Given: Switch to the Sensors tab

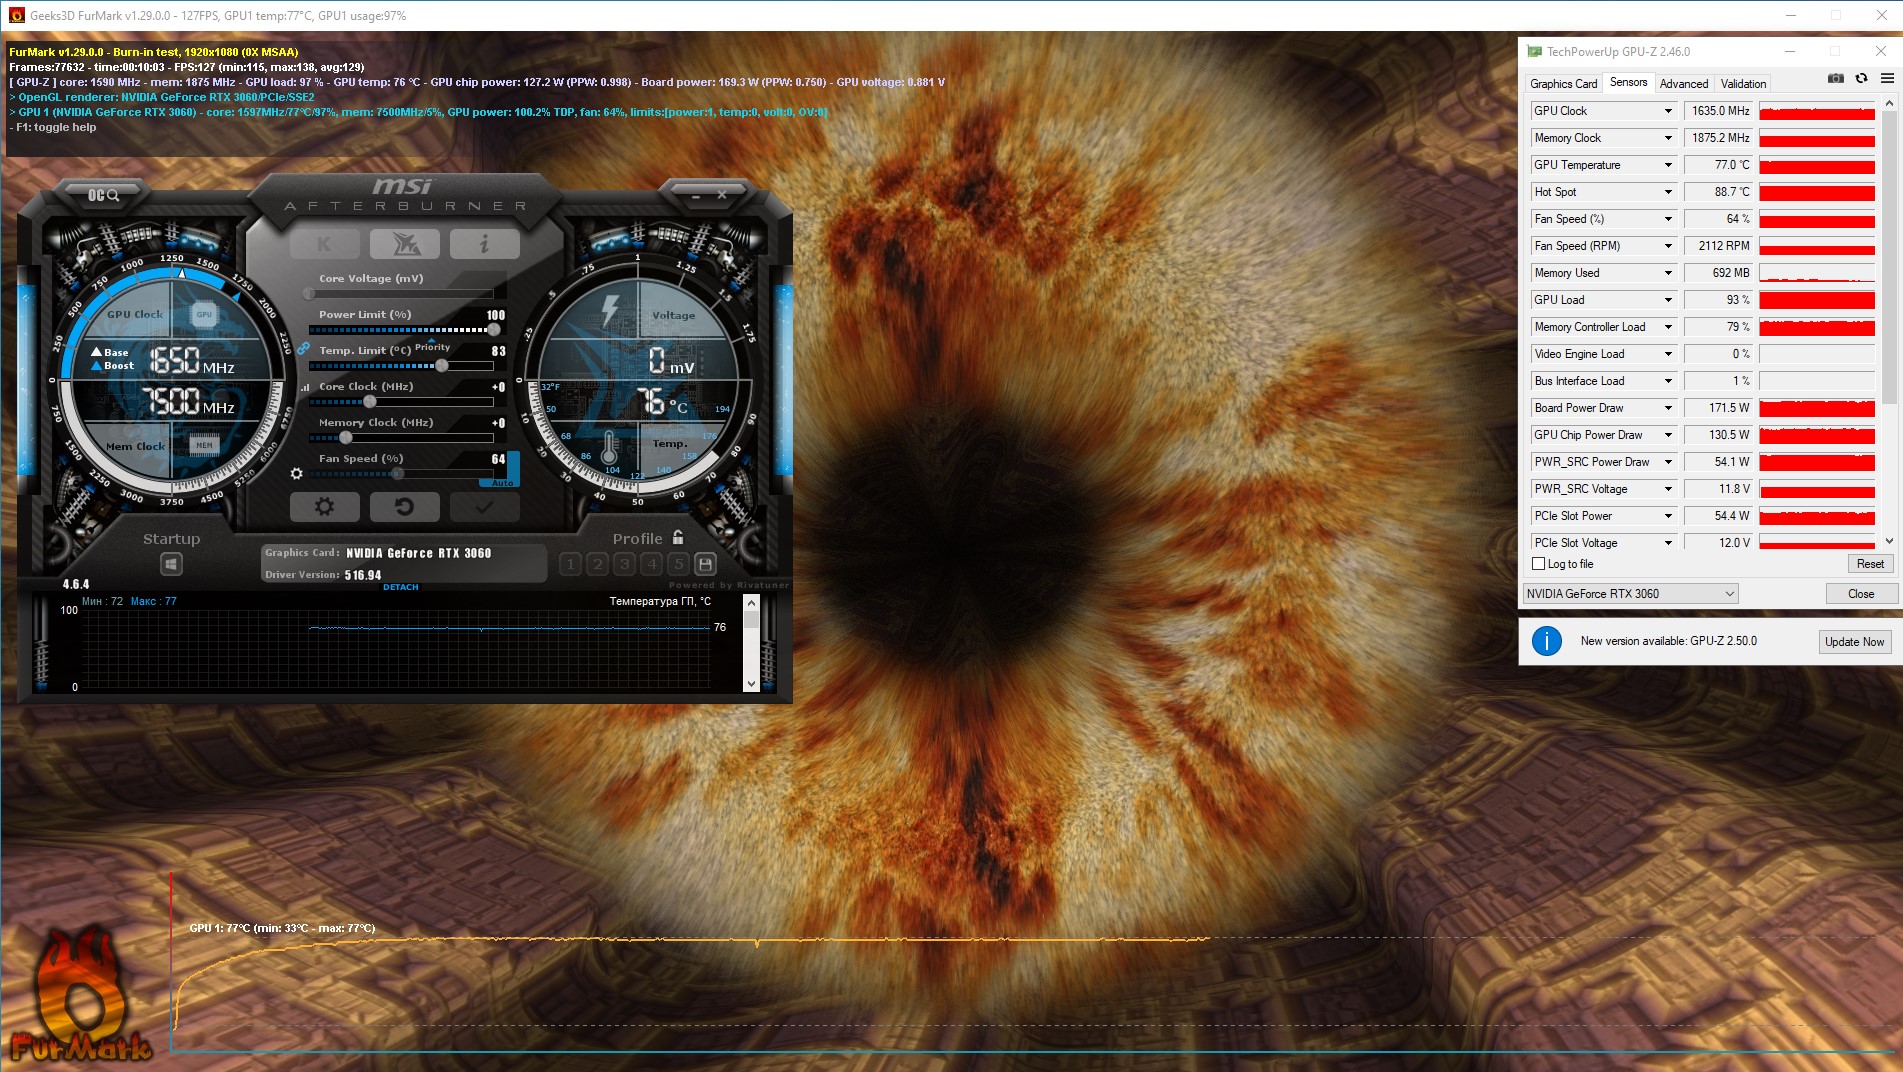Looking at the screenshot, I should point(1628,83).
